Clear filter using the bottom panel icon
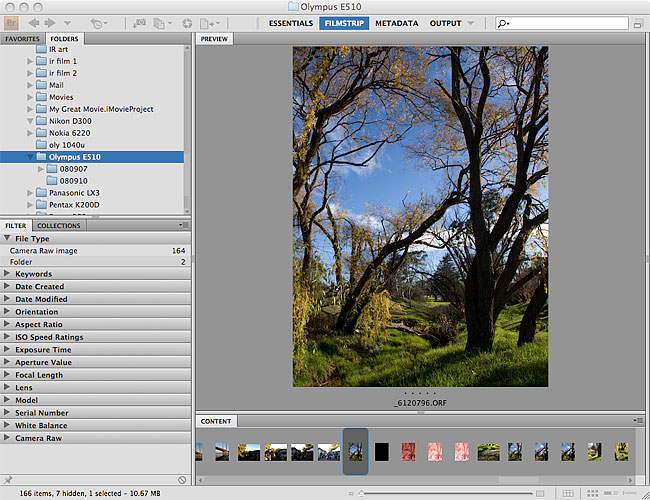 coord(181,480)
